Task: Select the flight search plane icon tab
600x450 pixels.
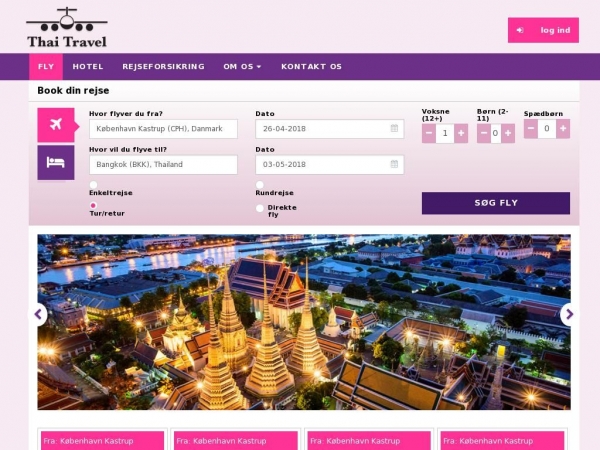Action: pos(55,125)
